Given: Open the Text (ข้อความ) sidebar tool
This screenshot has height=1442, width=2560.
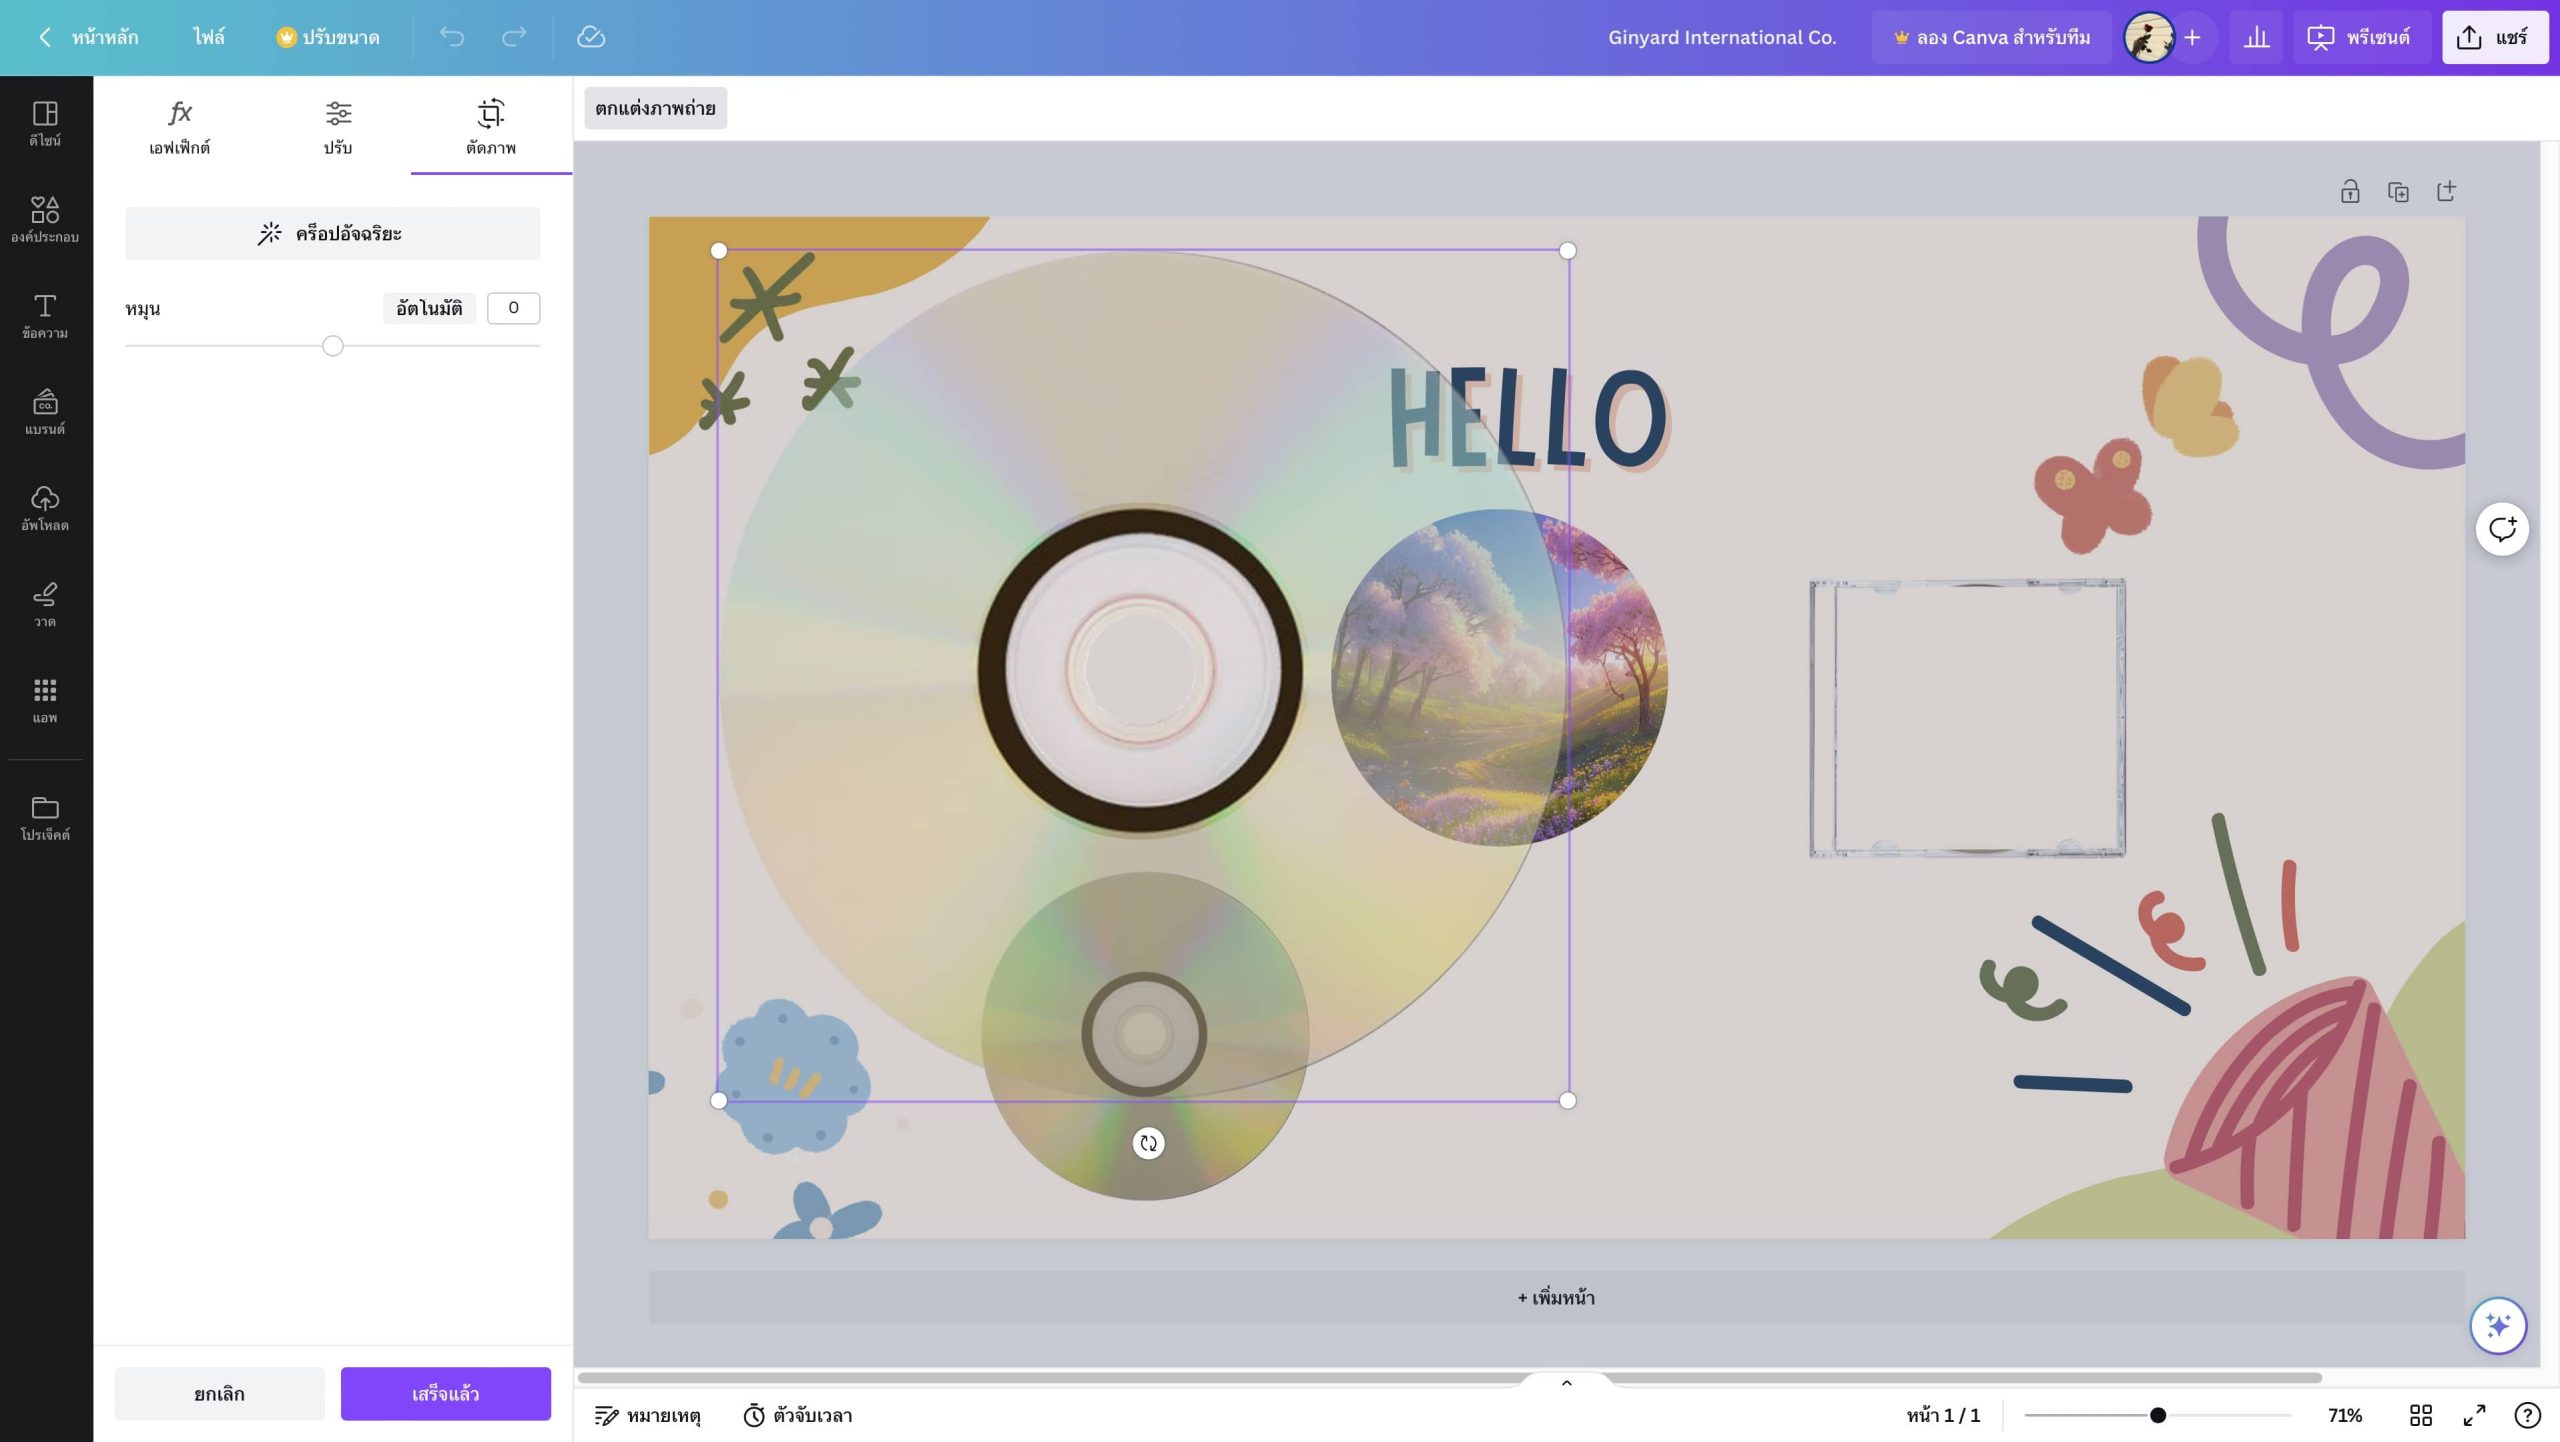Looking at the screenshot, I should [x=45, y=316].
